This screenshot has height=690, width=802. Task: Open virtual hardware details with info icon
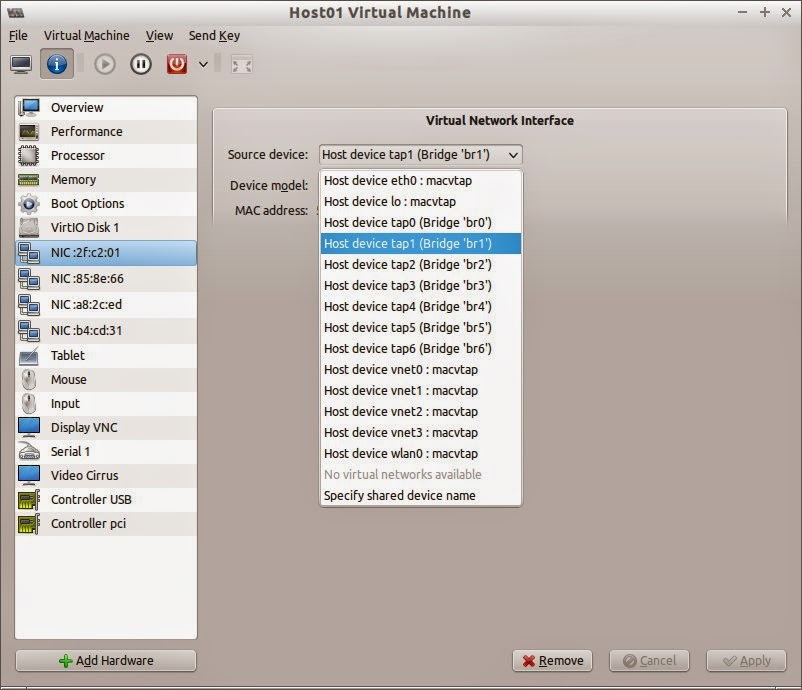point(57,63)
